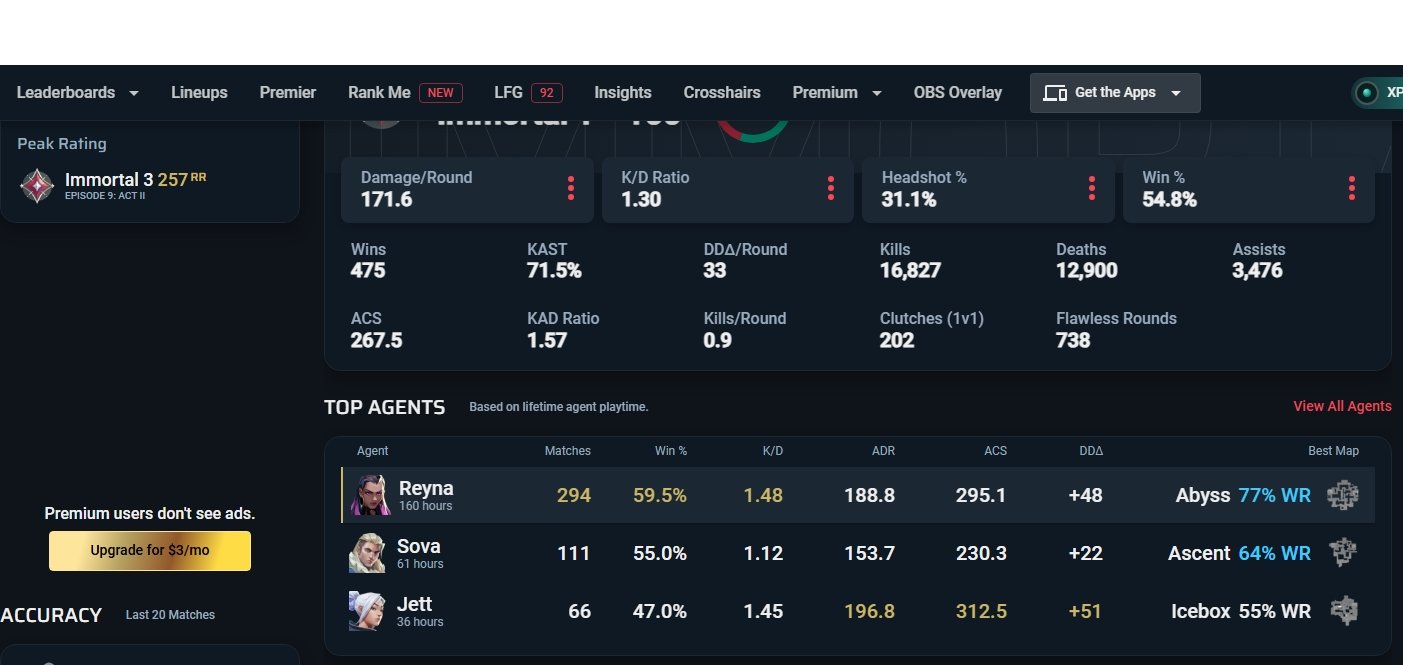Click Reyna agent portrait

pyautogui.click(x=369, y=495)
